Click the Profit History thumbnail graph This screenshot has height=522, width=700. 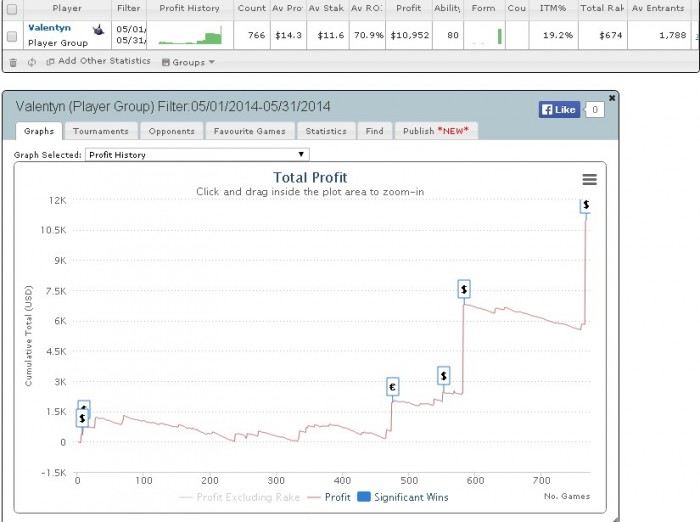click(190, 35)
